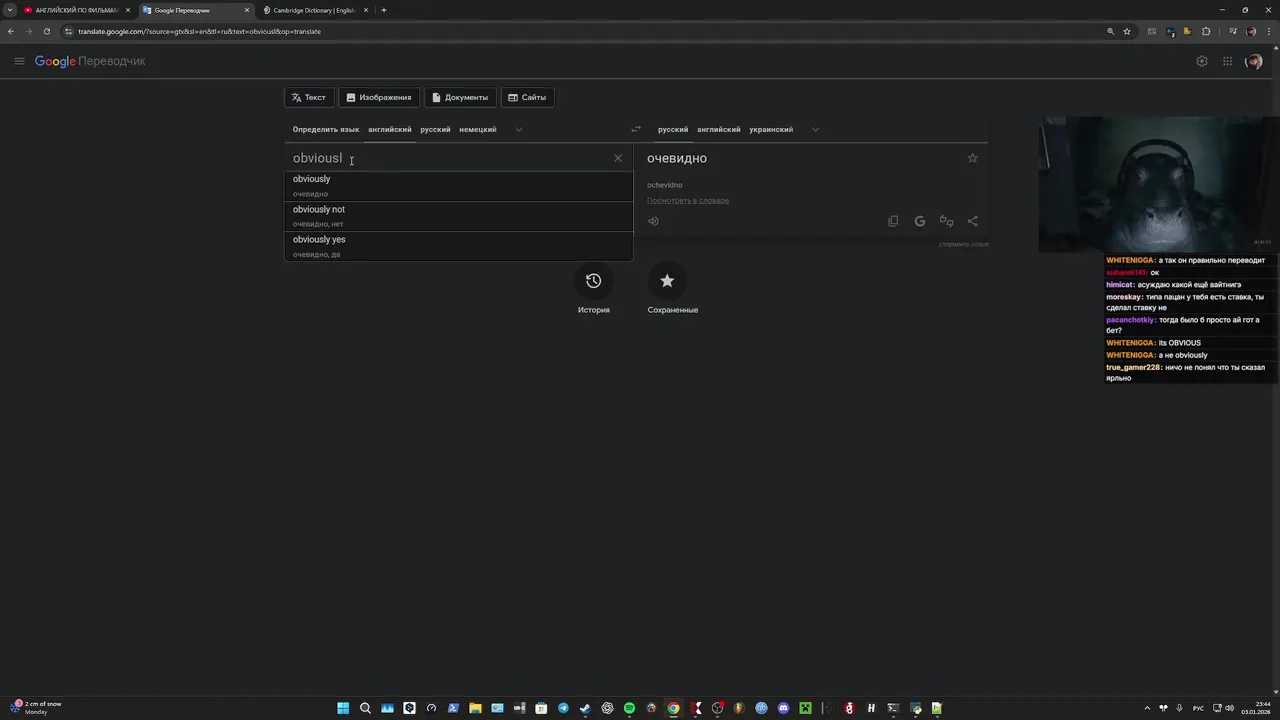
Task: Open the Chrome profile avatar
Action: [x=1251, y=31]
